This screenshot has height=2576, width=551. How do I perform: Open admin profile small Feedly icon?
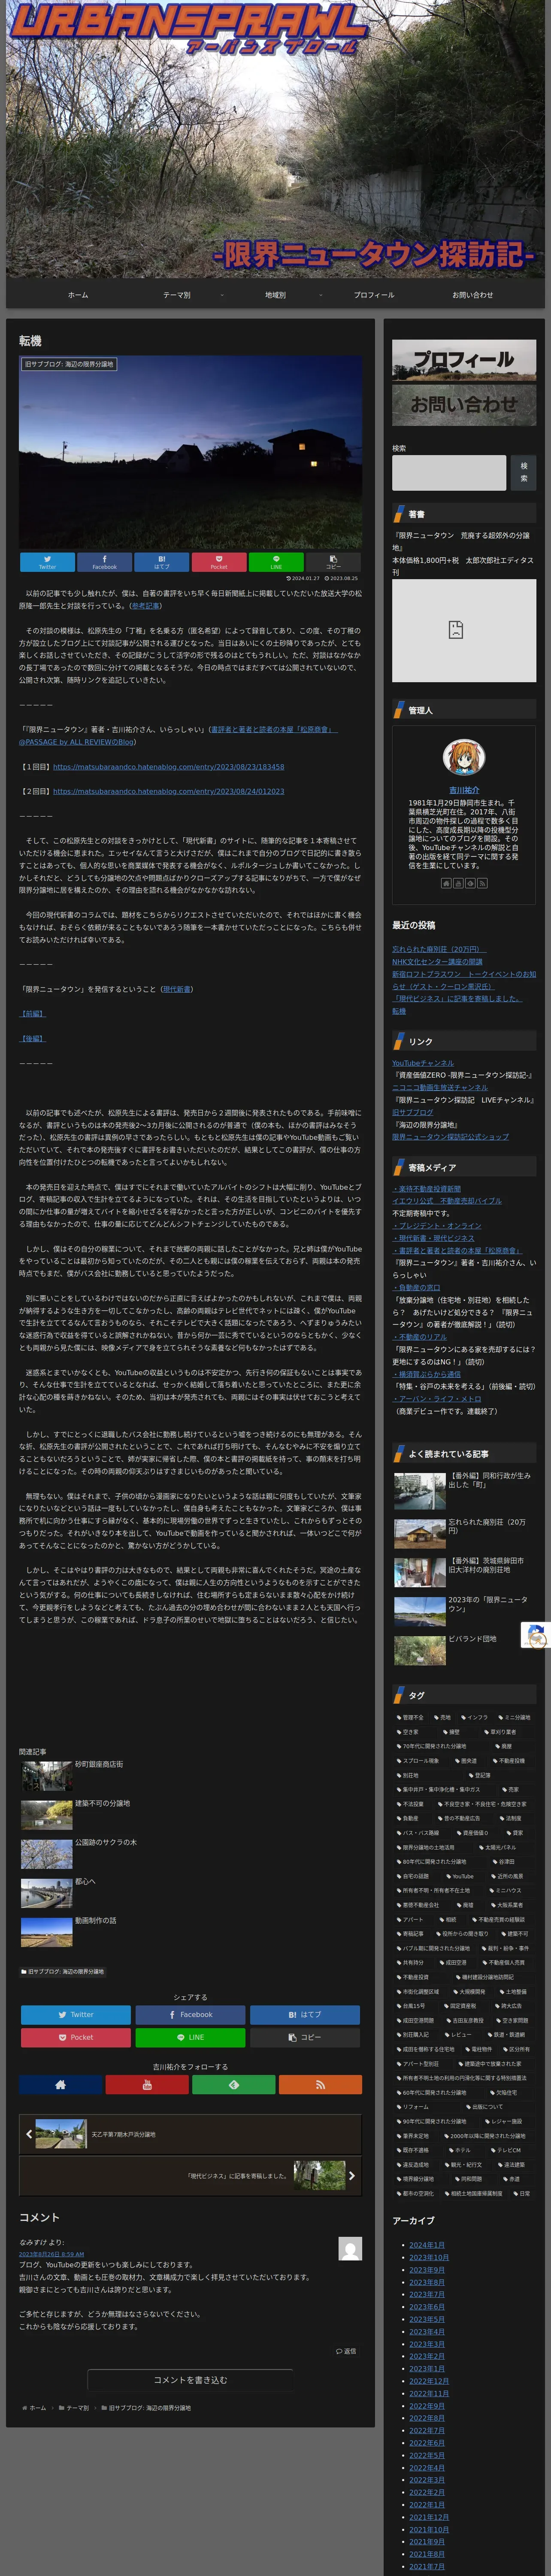tap(470, 883)
